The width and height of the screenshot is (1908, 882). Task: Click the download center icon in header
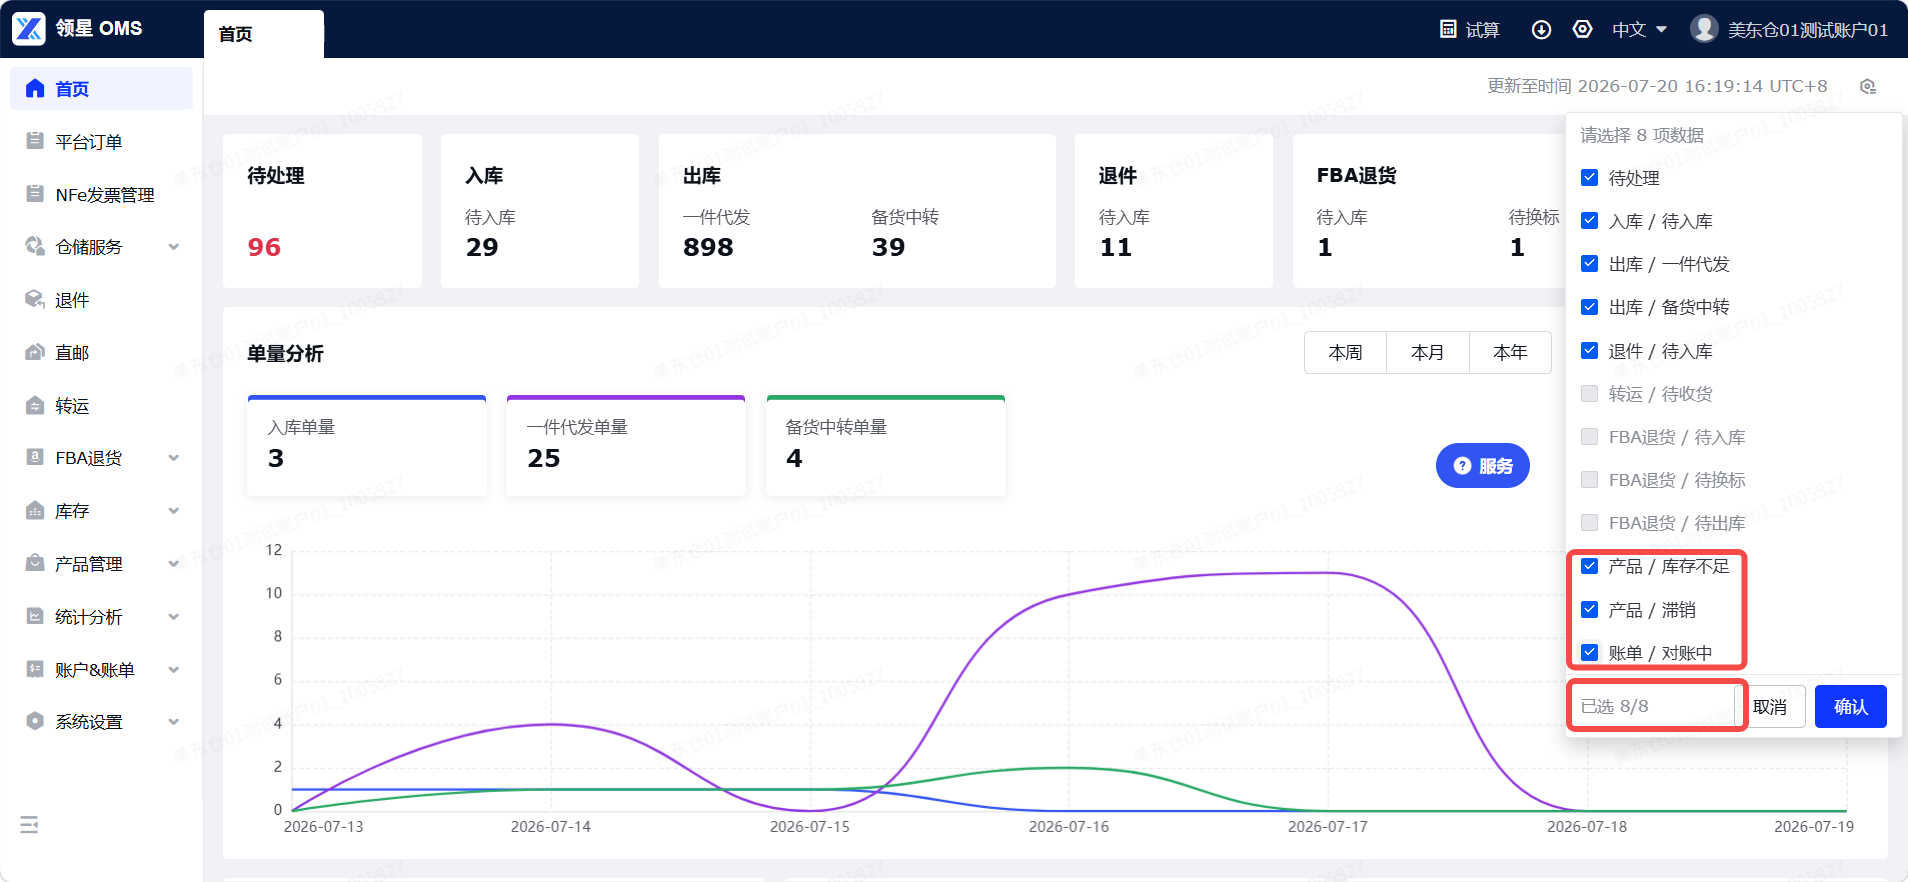(1541, 30)
